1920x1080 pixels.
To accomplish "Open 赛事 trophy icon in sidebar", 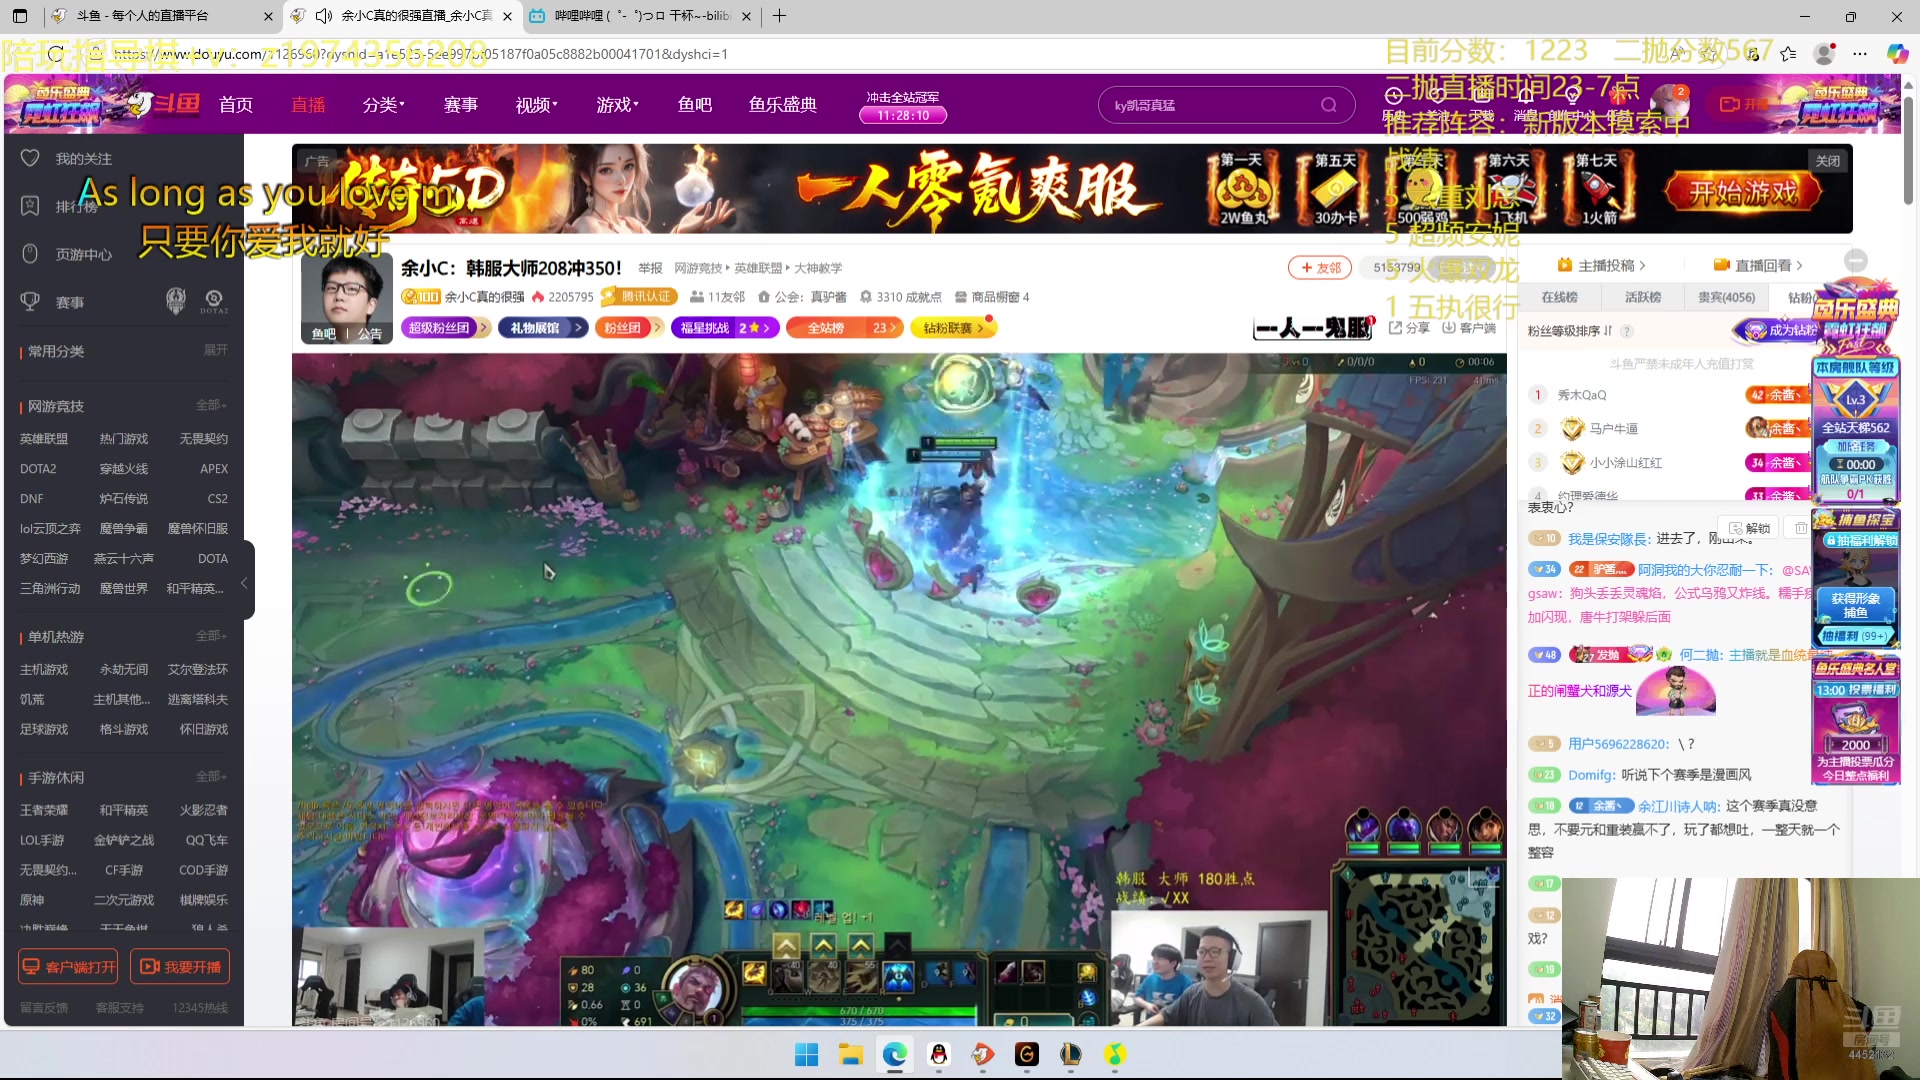I will point(30,302).
